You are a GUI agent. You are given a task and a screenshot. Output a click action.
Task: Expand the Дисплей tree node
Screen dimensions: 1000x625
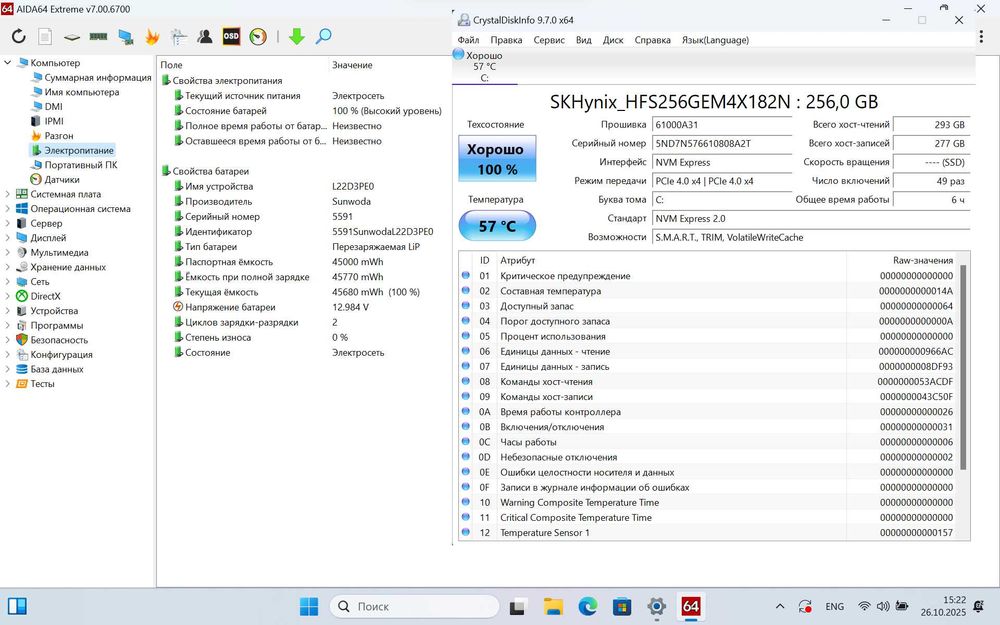pos(8,238)
